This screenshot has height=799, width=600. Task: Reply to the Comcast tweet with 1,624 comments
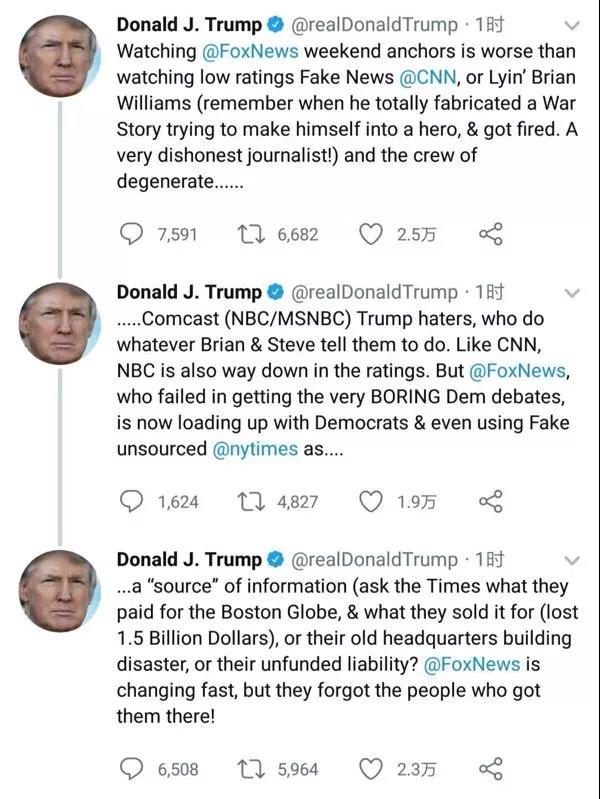tap(131, 501)
